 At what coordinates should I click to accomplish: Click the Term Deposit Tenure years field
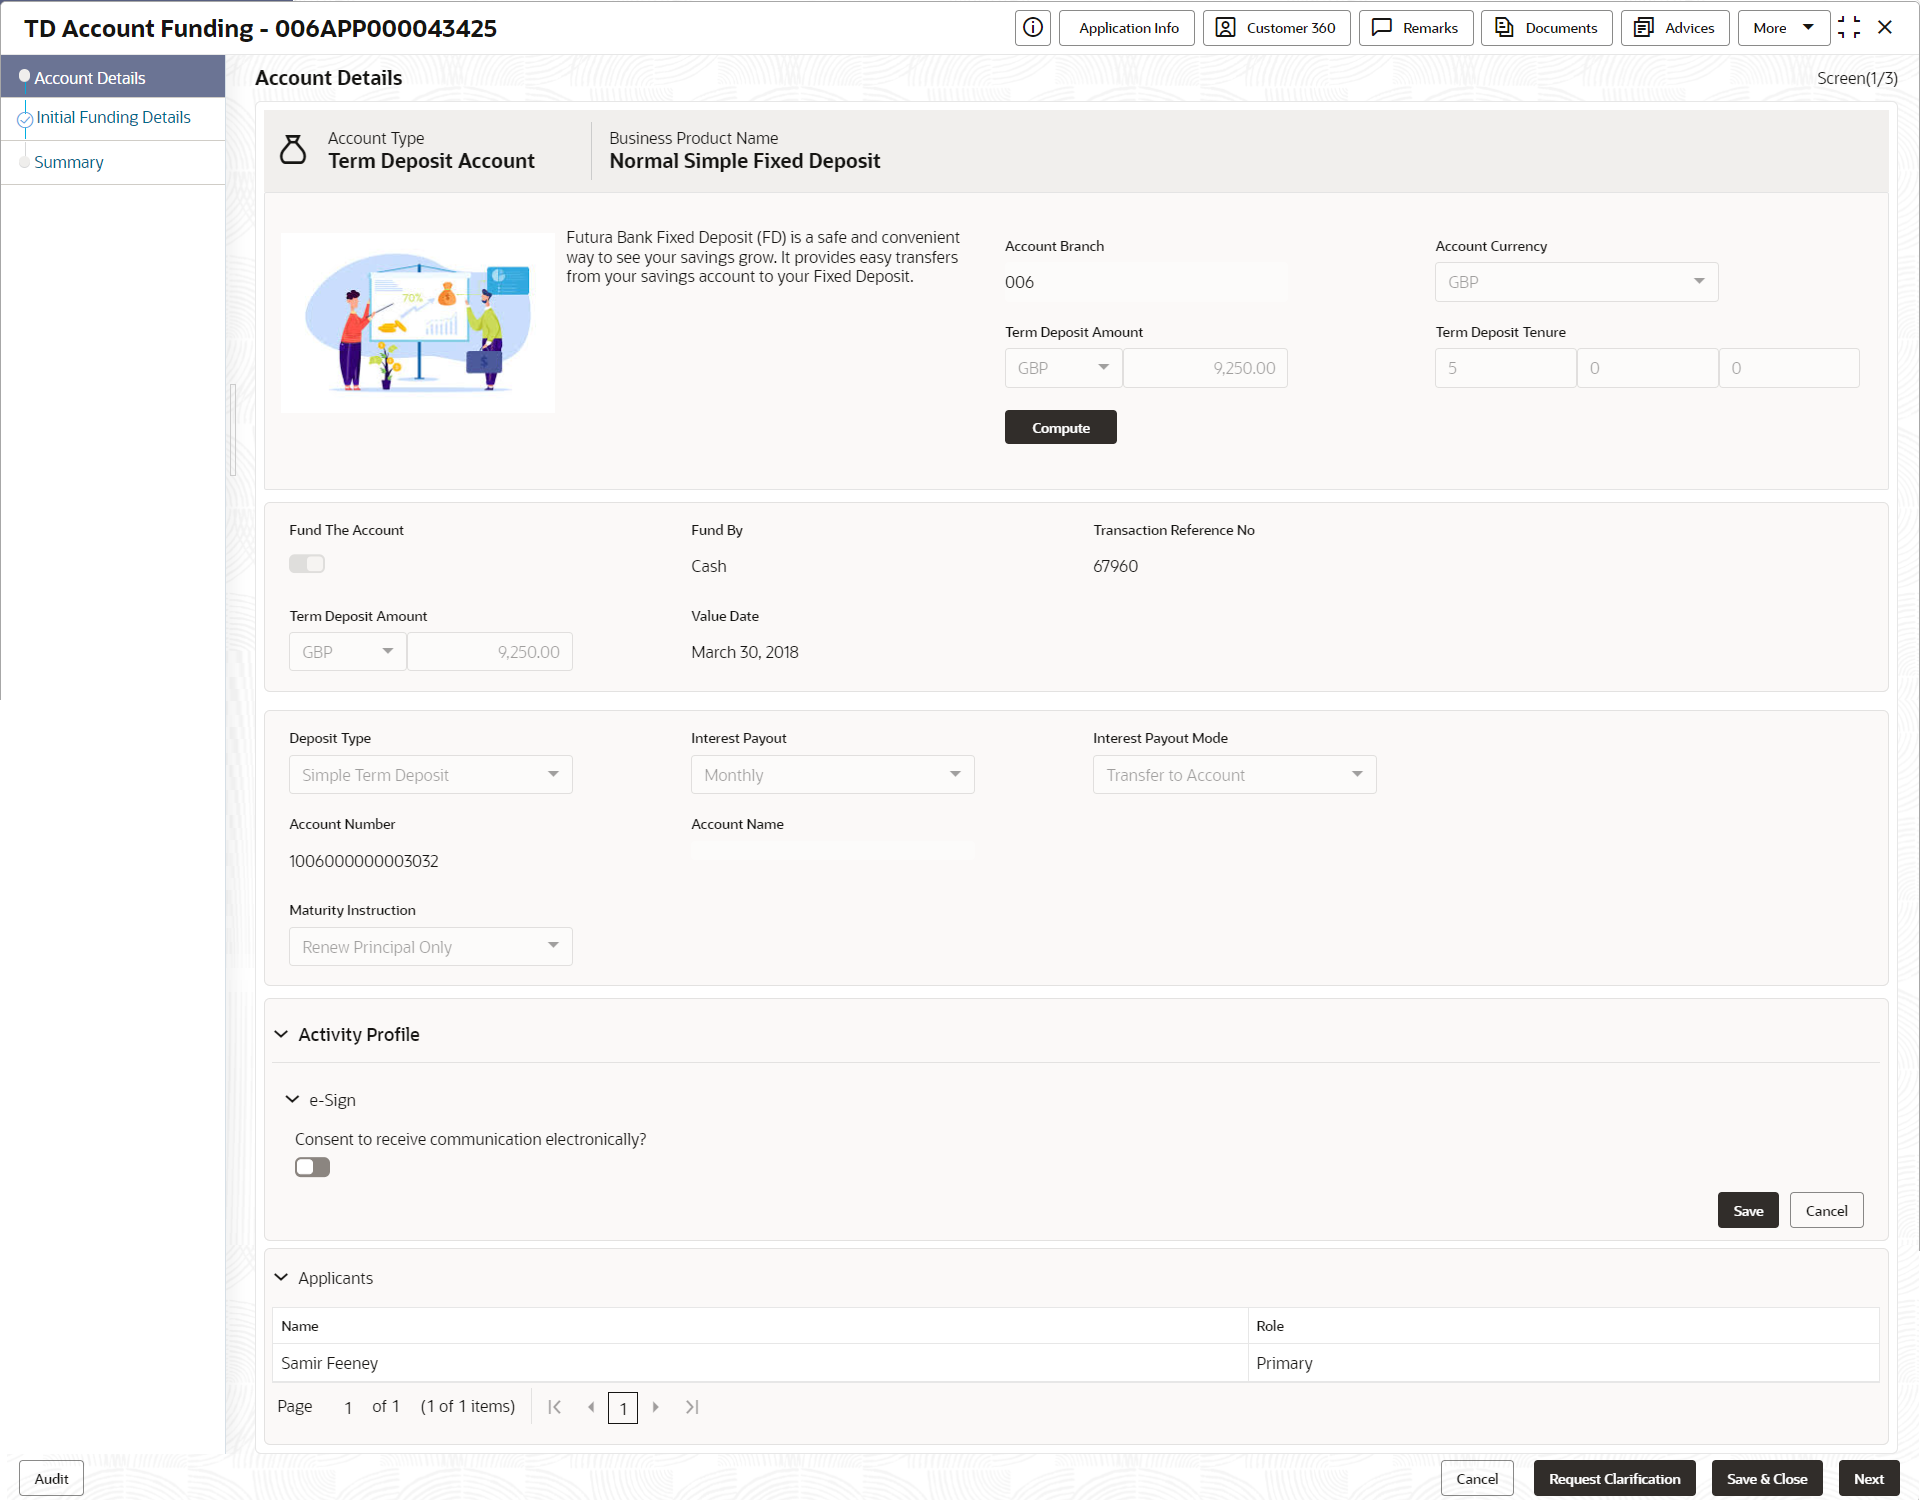coord(1505,368)
